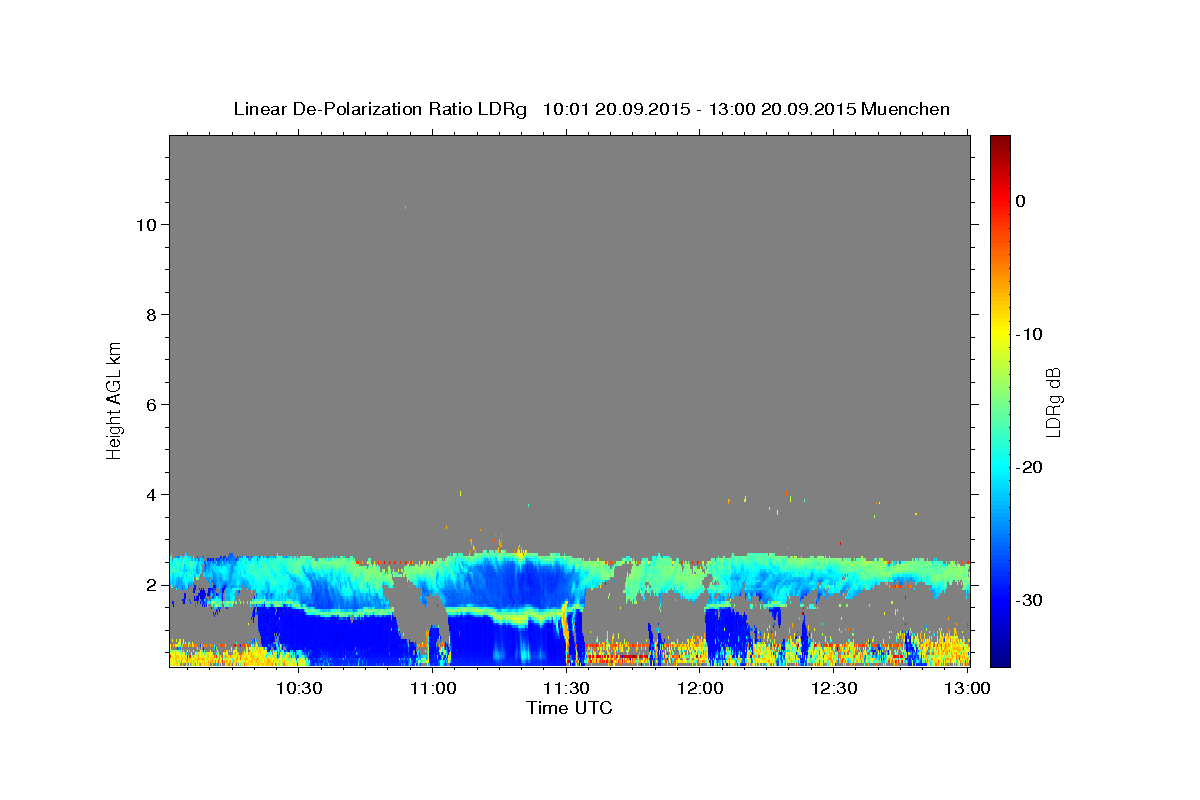Click the 'Time UTC' axis label

pos(569,708)
